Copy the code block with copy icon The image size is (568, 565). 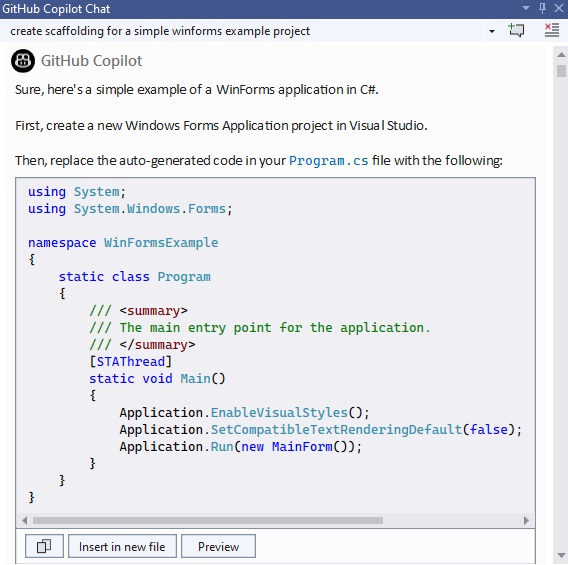click(44, 546)
